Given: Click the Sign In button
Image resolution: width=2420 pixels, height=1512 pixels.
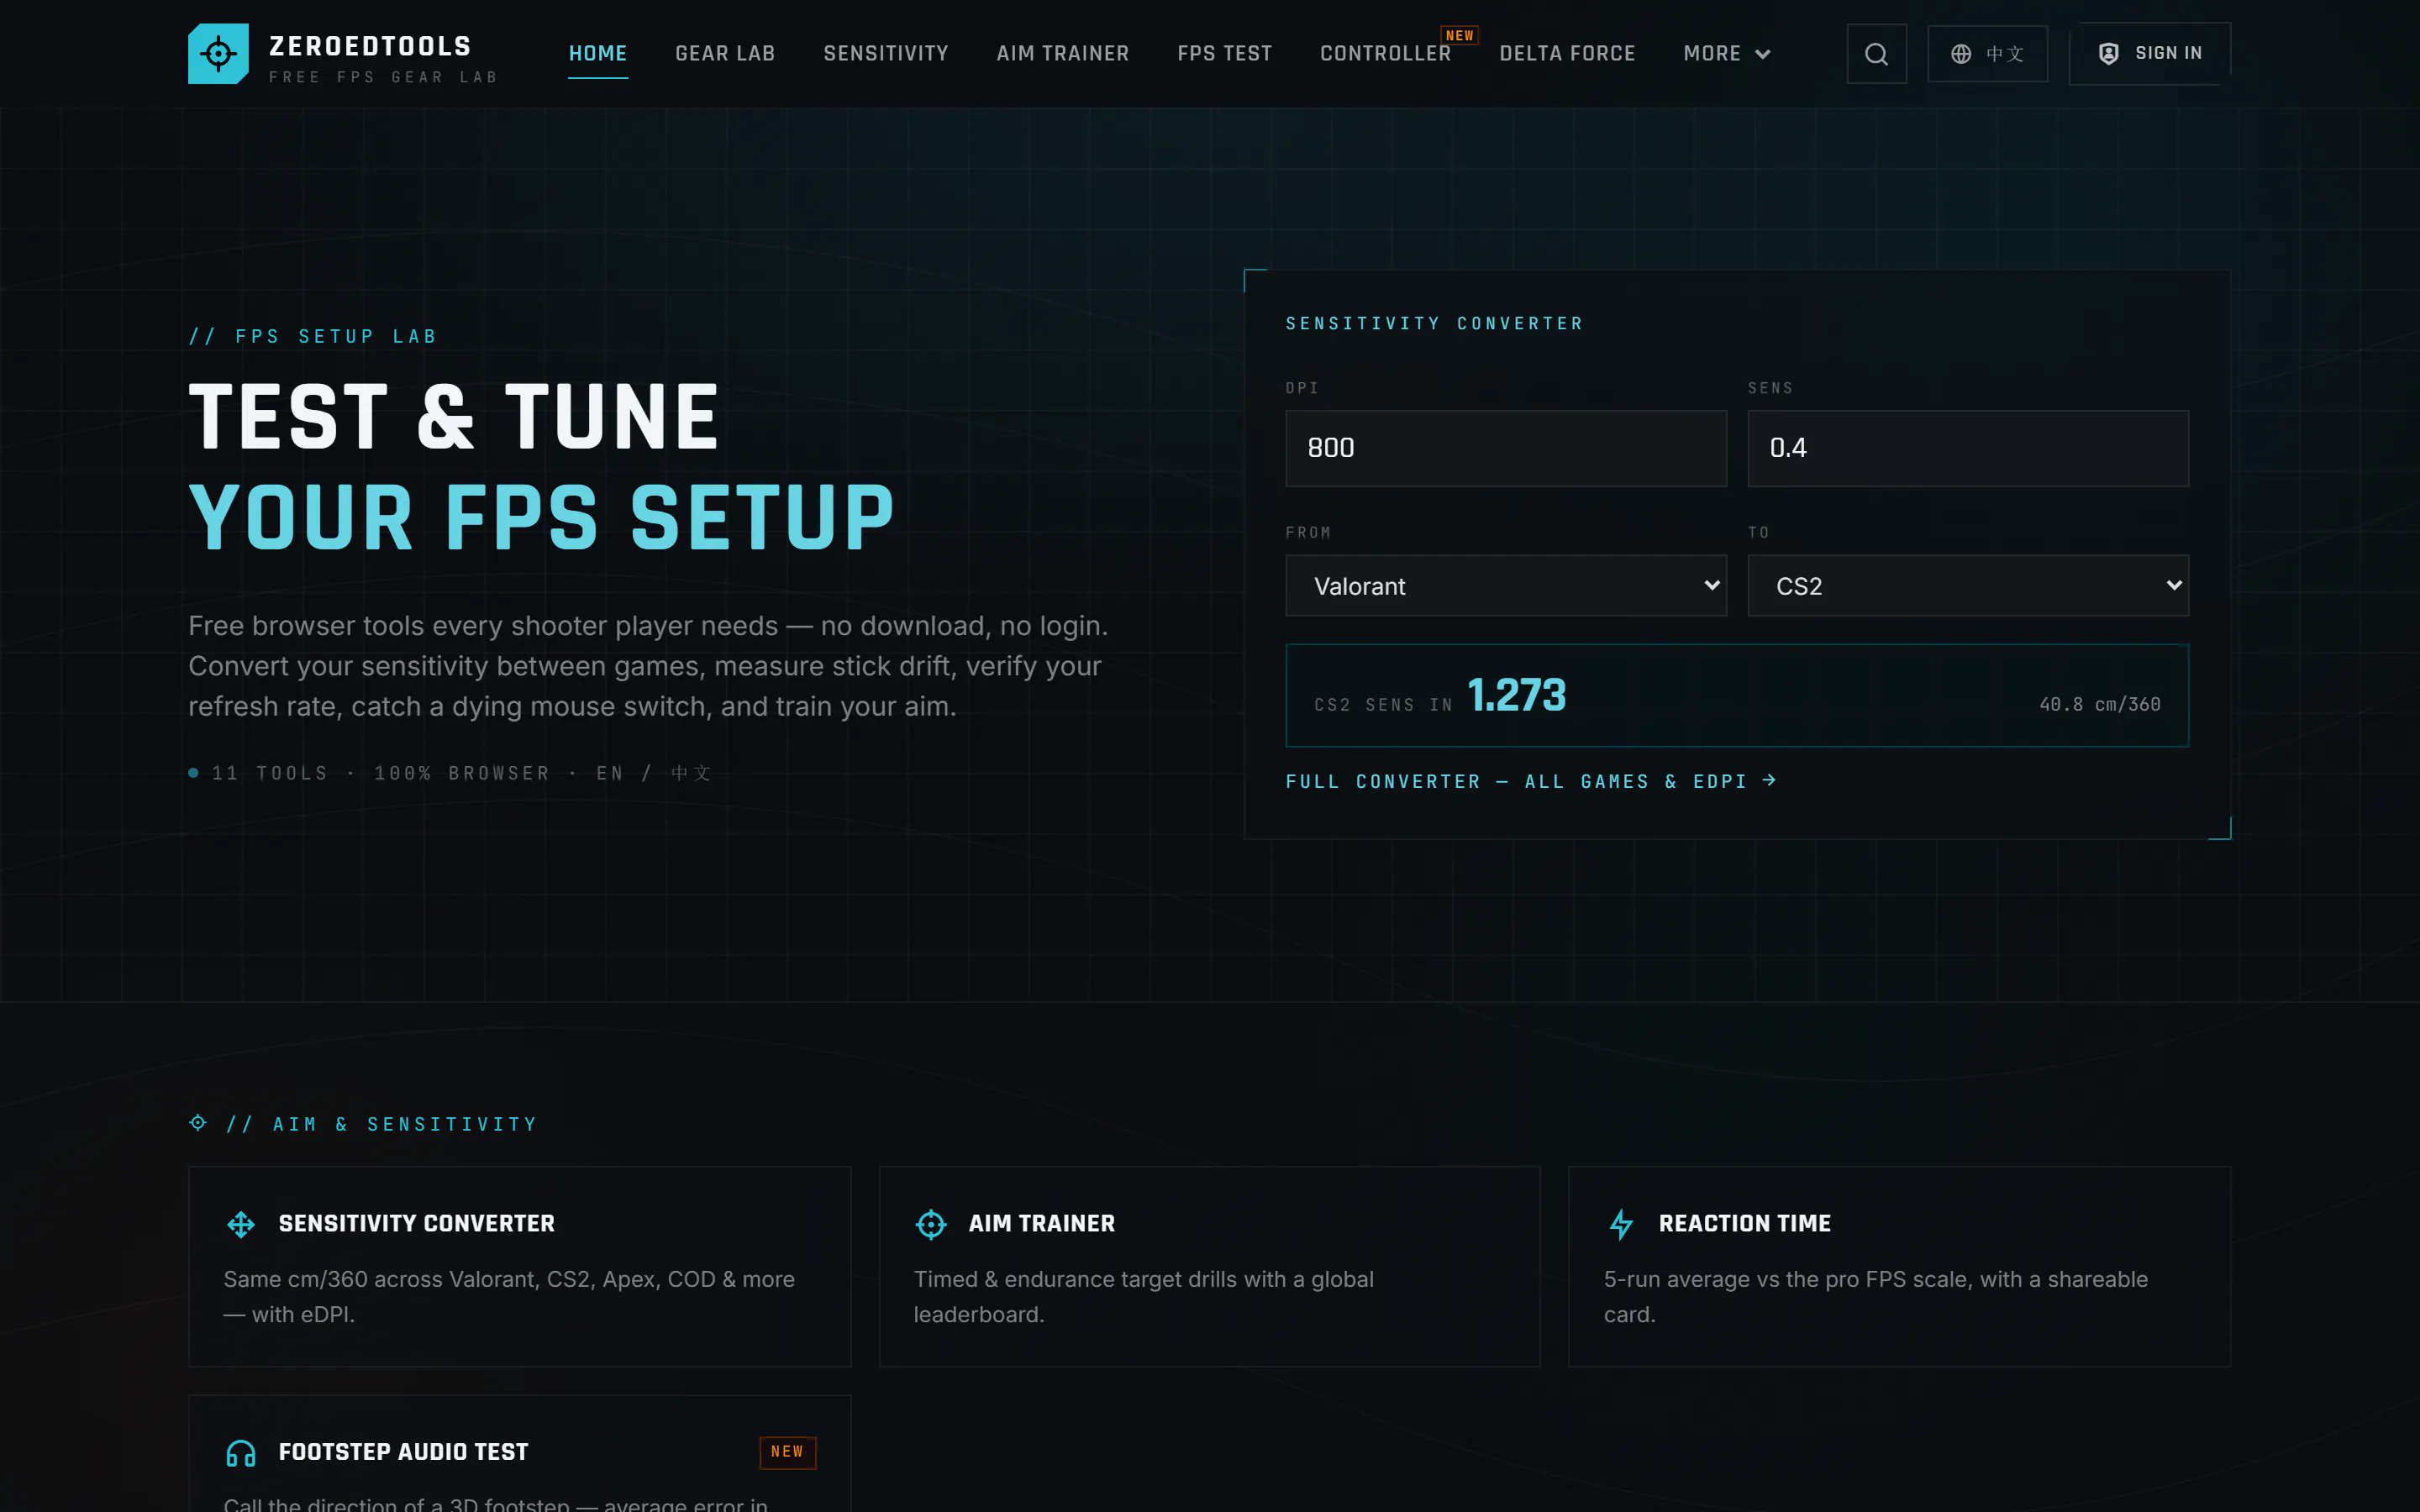Looking at the screenshot, I should tap(2149, 54).
